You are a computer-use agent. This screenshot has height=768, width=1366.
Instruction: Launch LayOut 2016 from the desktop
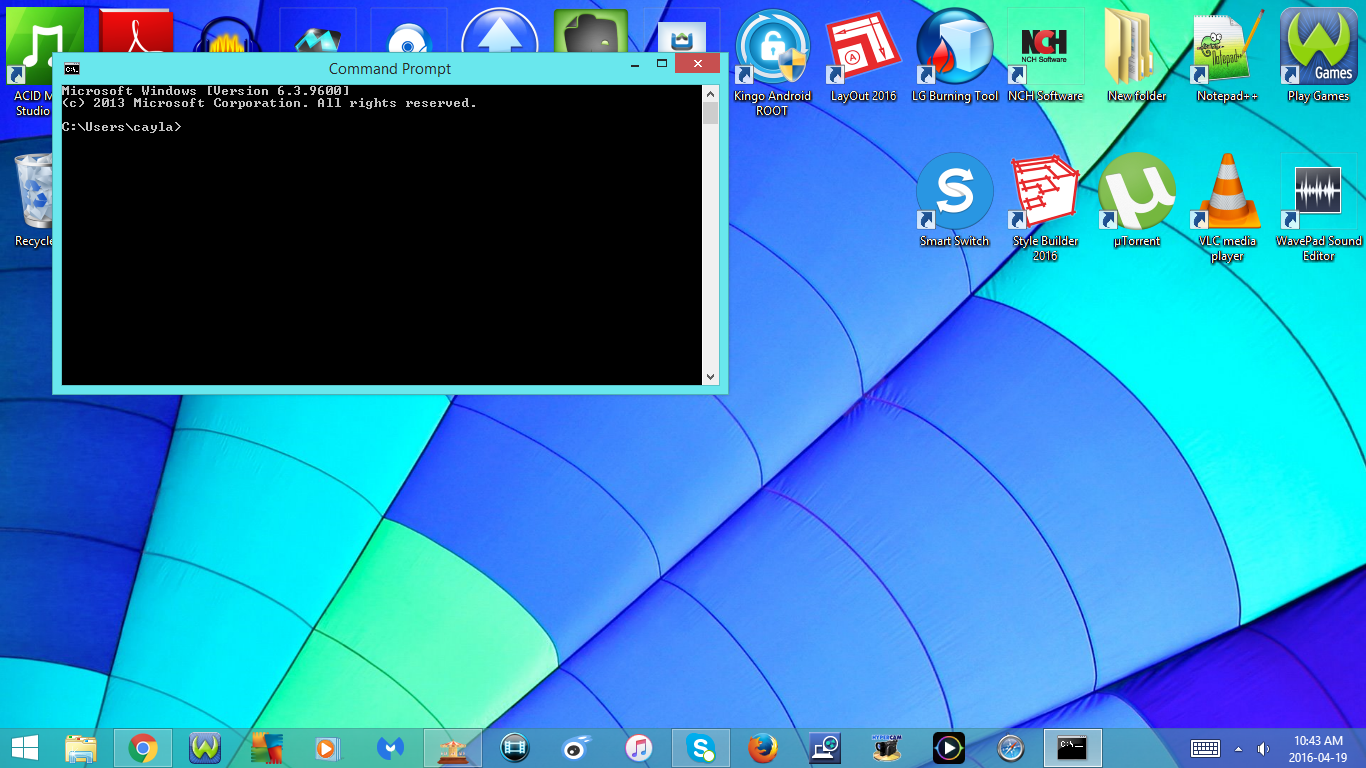click(x=864, y=56)
